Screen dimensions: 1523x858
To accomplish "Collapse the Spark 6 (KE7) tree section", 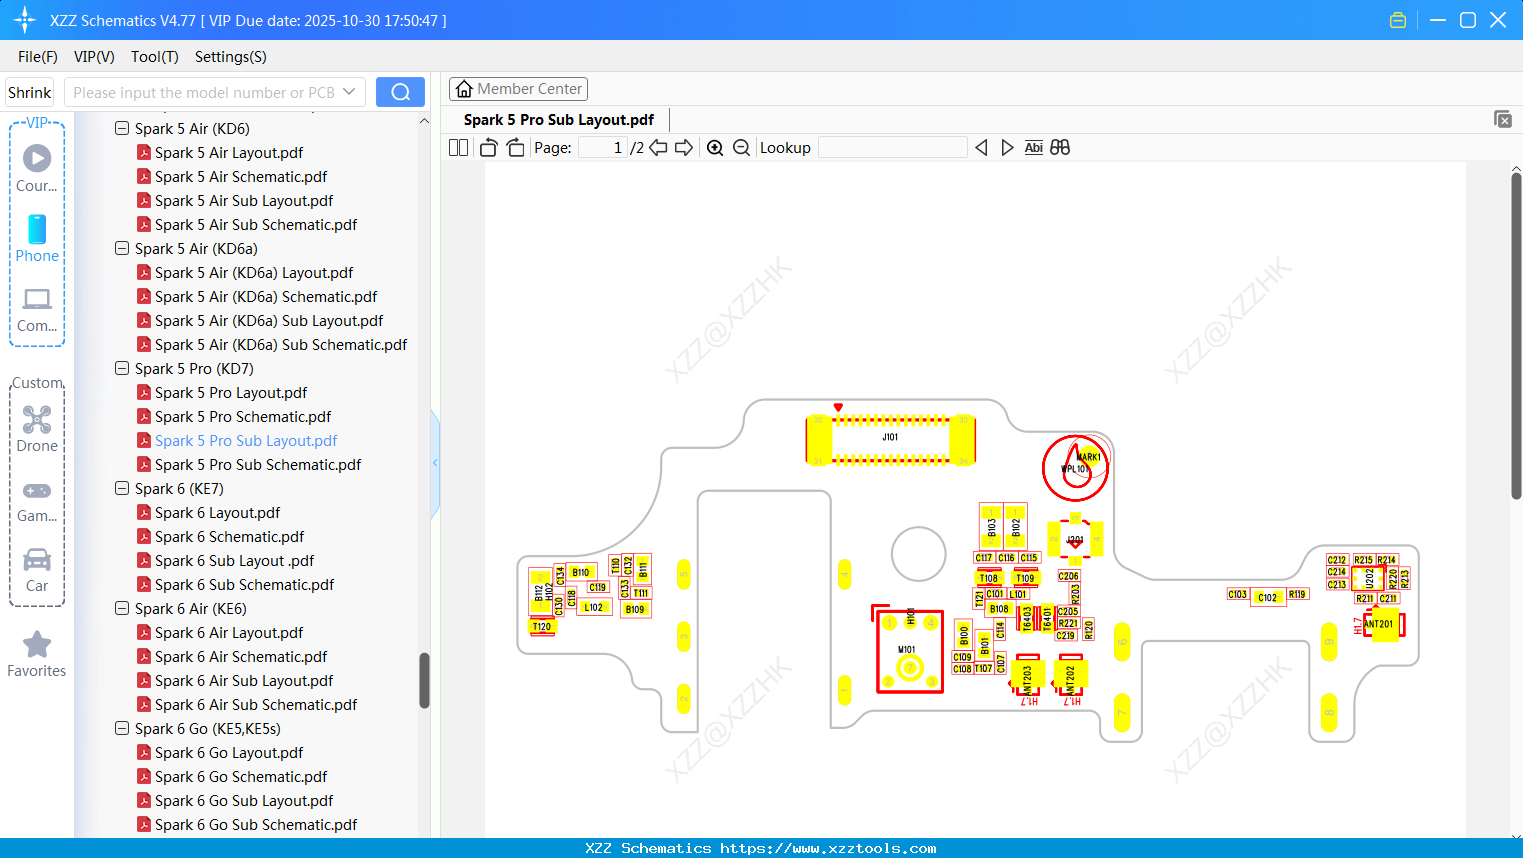I will click(121, 488).
